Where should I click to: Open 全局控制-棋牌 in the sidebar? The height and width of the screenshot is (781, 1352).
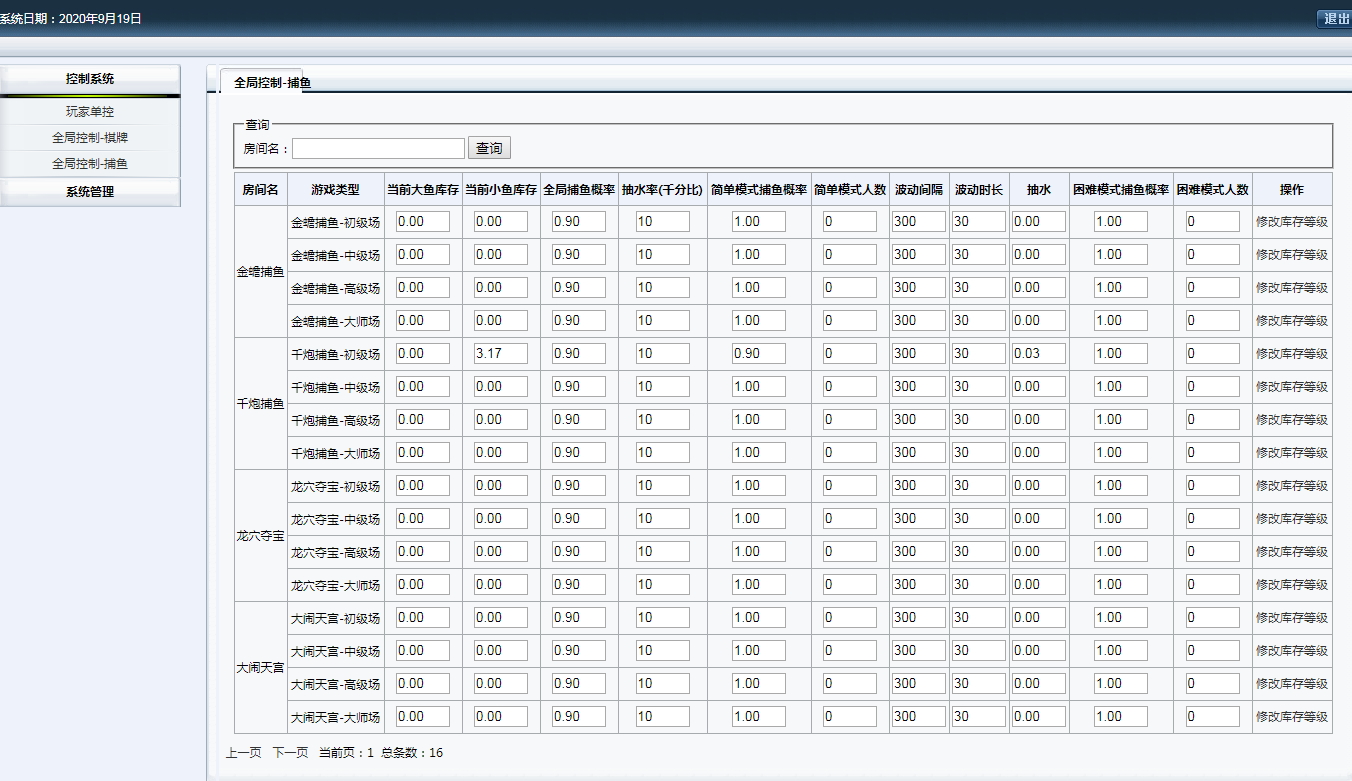90,138
